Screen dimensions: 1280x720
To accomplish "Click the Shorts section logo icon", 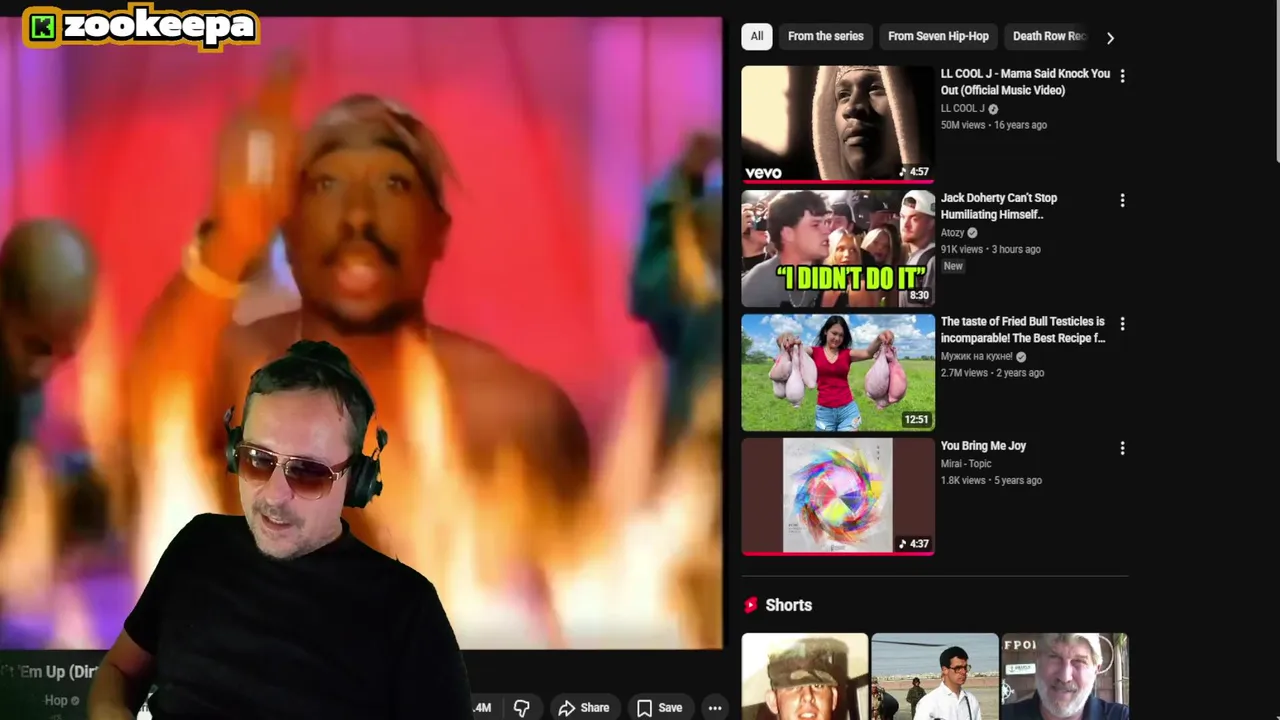I will pos(751,605).
